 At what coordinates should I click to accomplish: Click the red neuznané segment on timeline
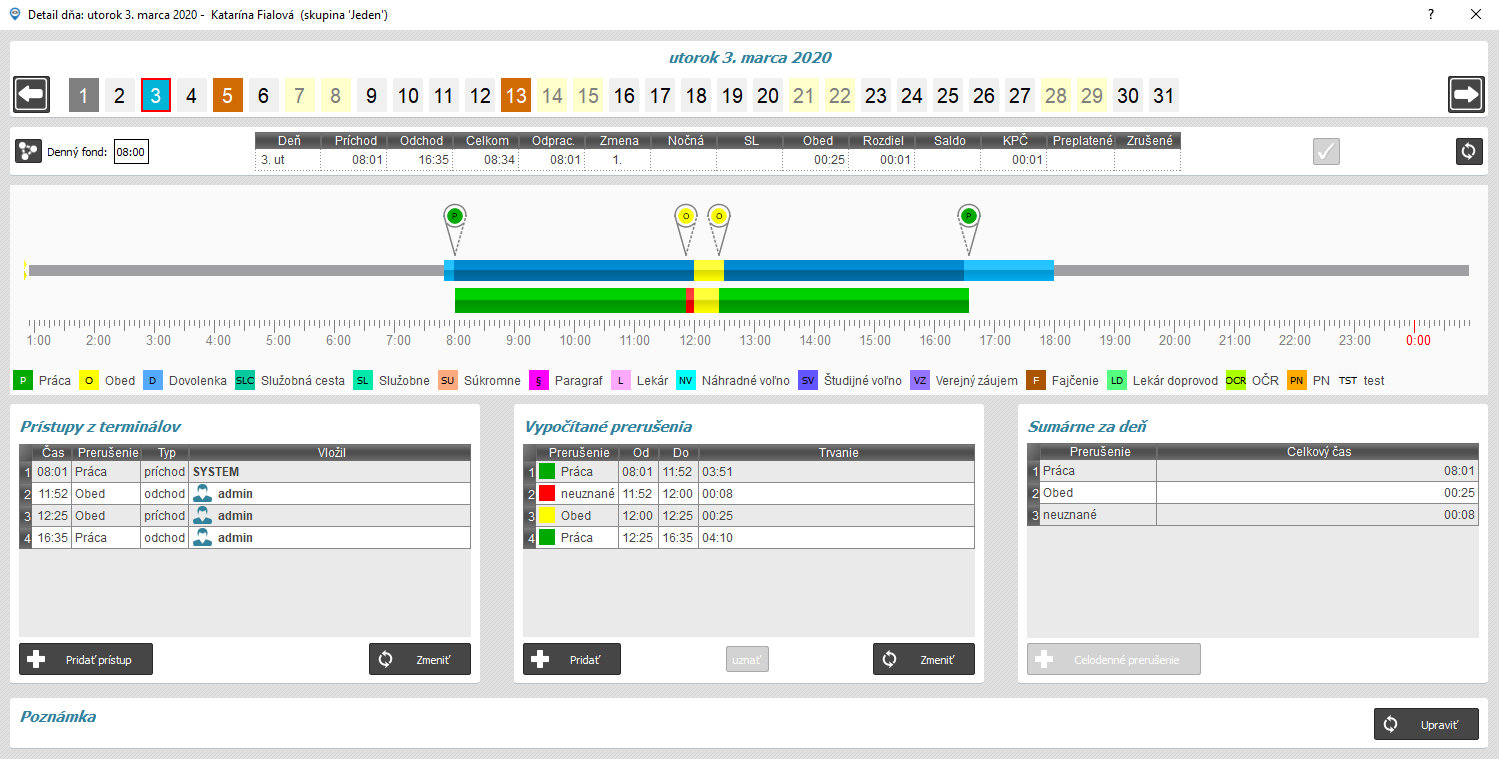[690, 300]
